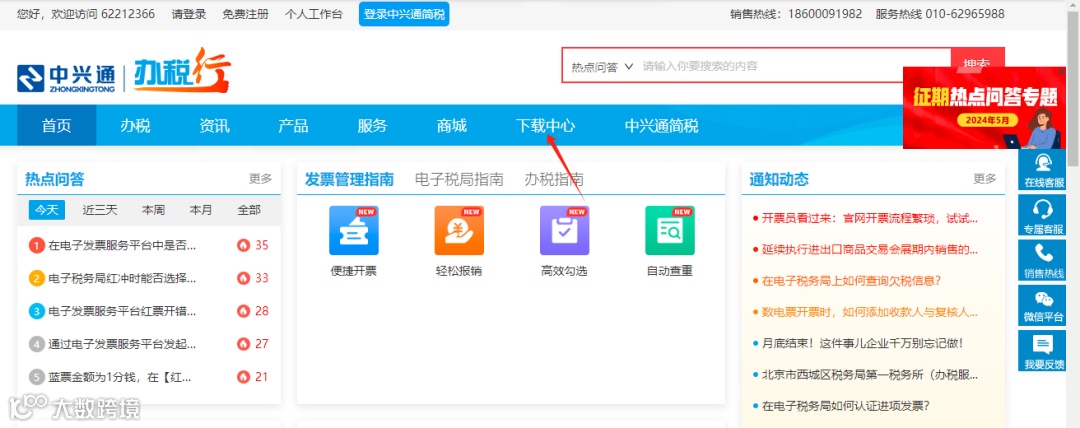Open question 蓝票金额为1分钱，在【红...

[120, 377]
